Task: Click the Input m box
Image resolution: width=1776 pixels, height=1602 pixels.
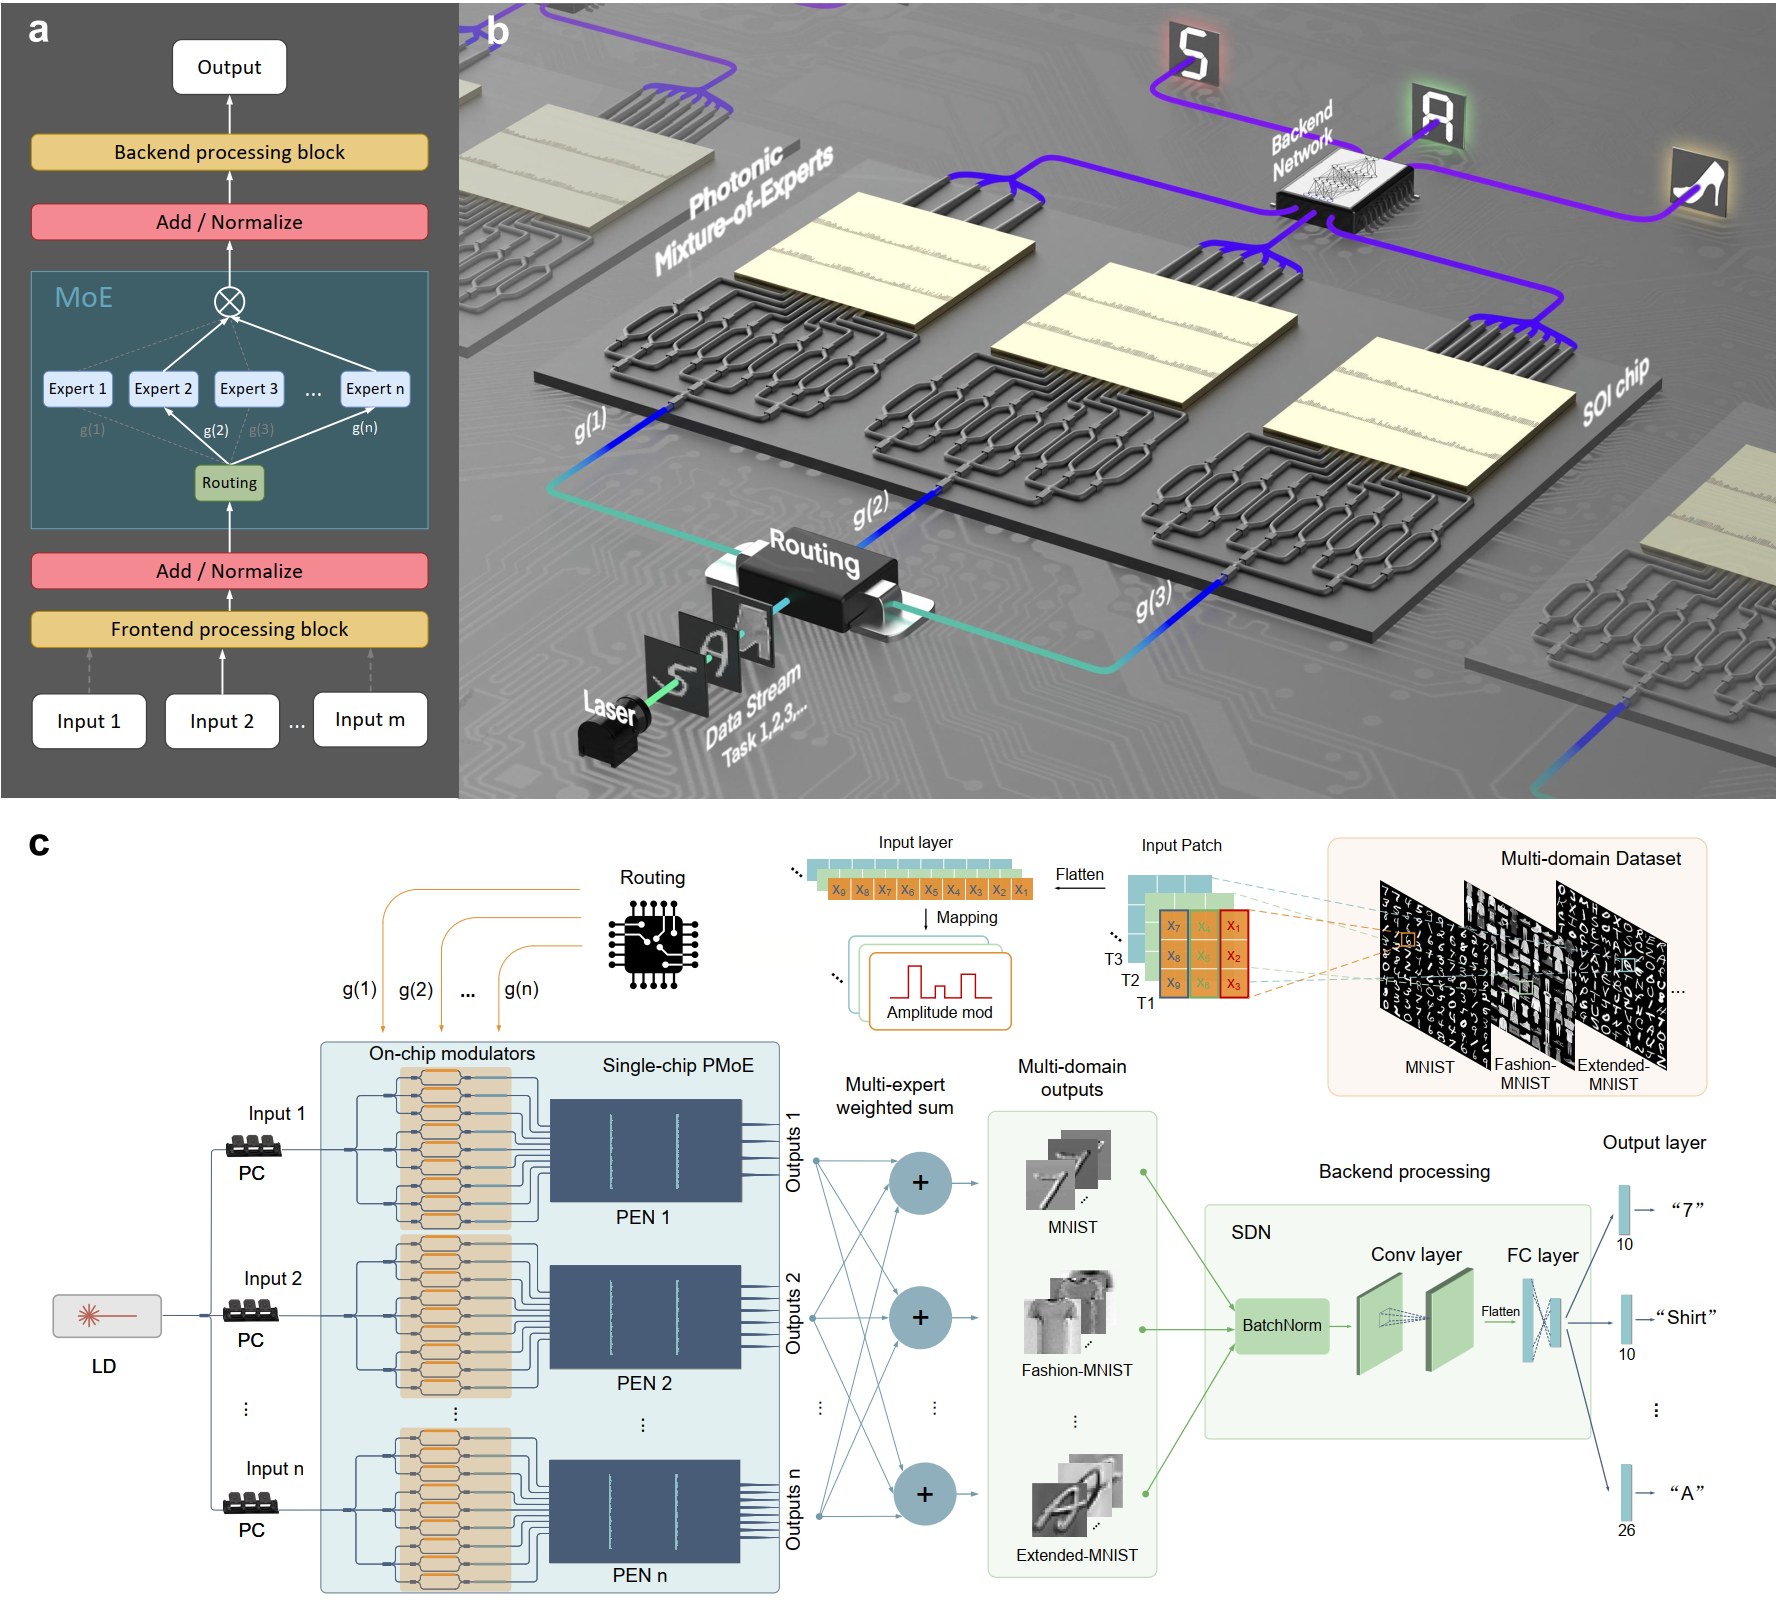Action: 370,719
